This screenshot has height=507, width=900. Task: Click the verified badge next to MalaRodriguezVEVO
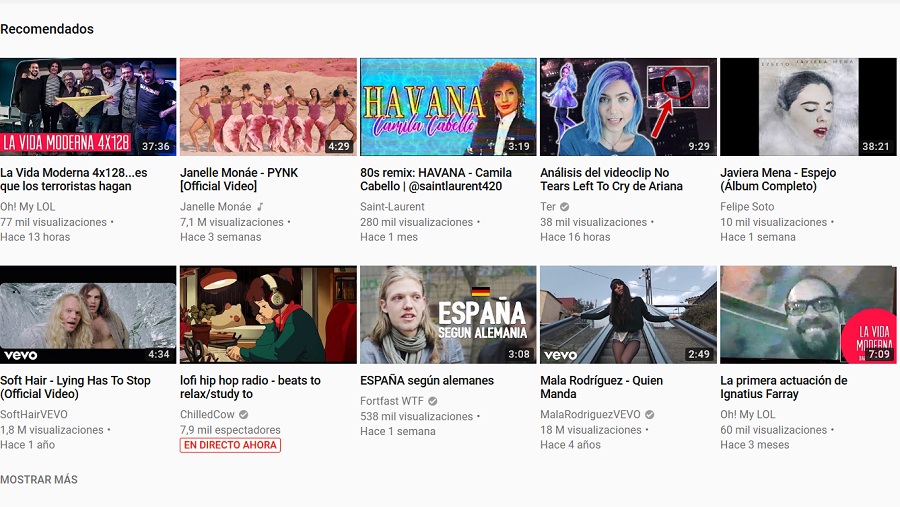[649, 415]
